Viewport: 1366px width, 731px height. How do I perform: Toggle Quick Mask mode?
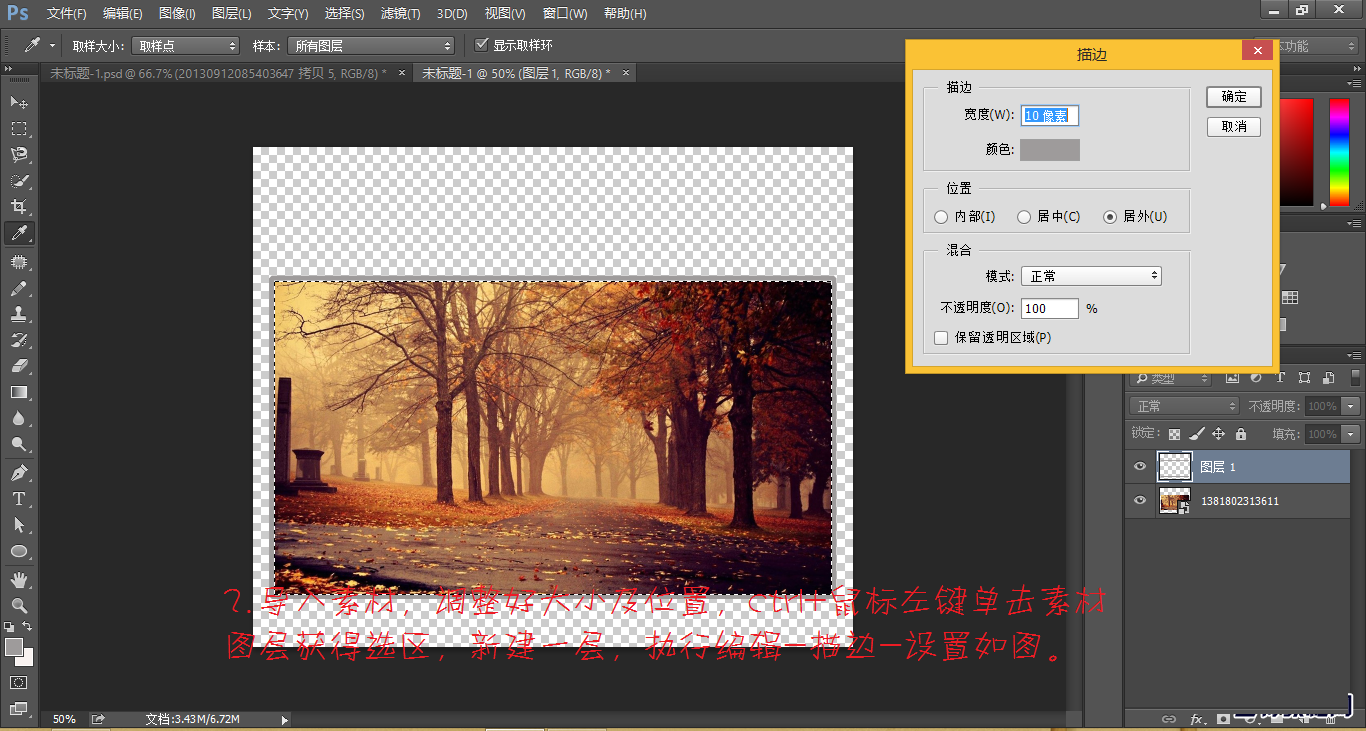point(19,682)
